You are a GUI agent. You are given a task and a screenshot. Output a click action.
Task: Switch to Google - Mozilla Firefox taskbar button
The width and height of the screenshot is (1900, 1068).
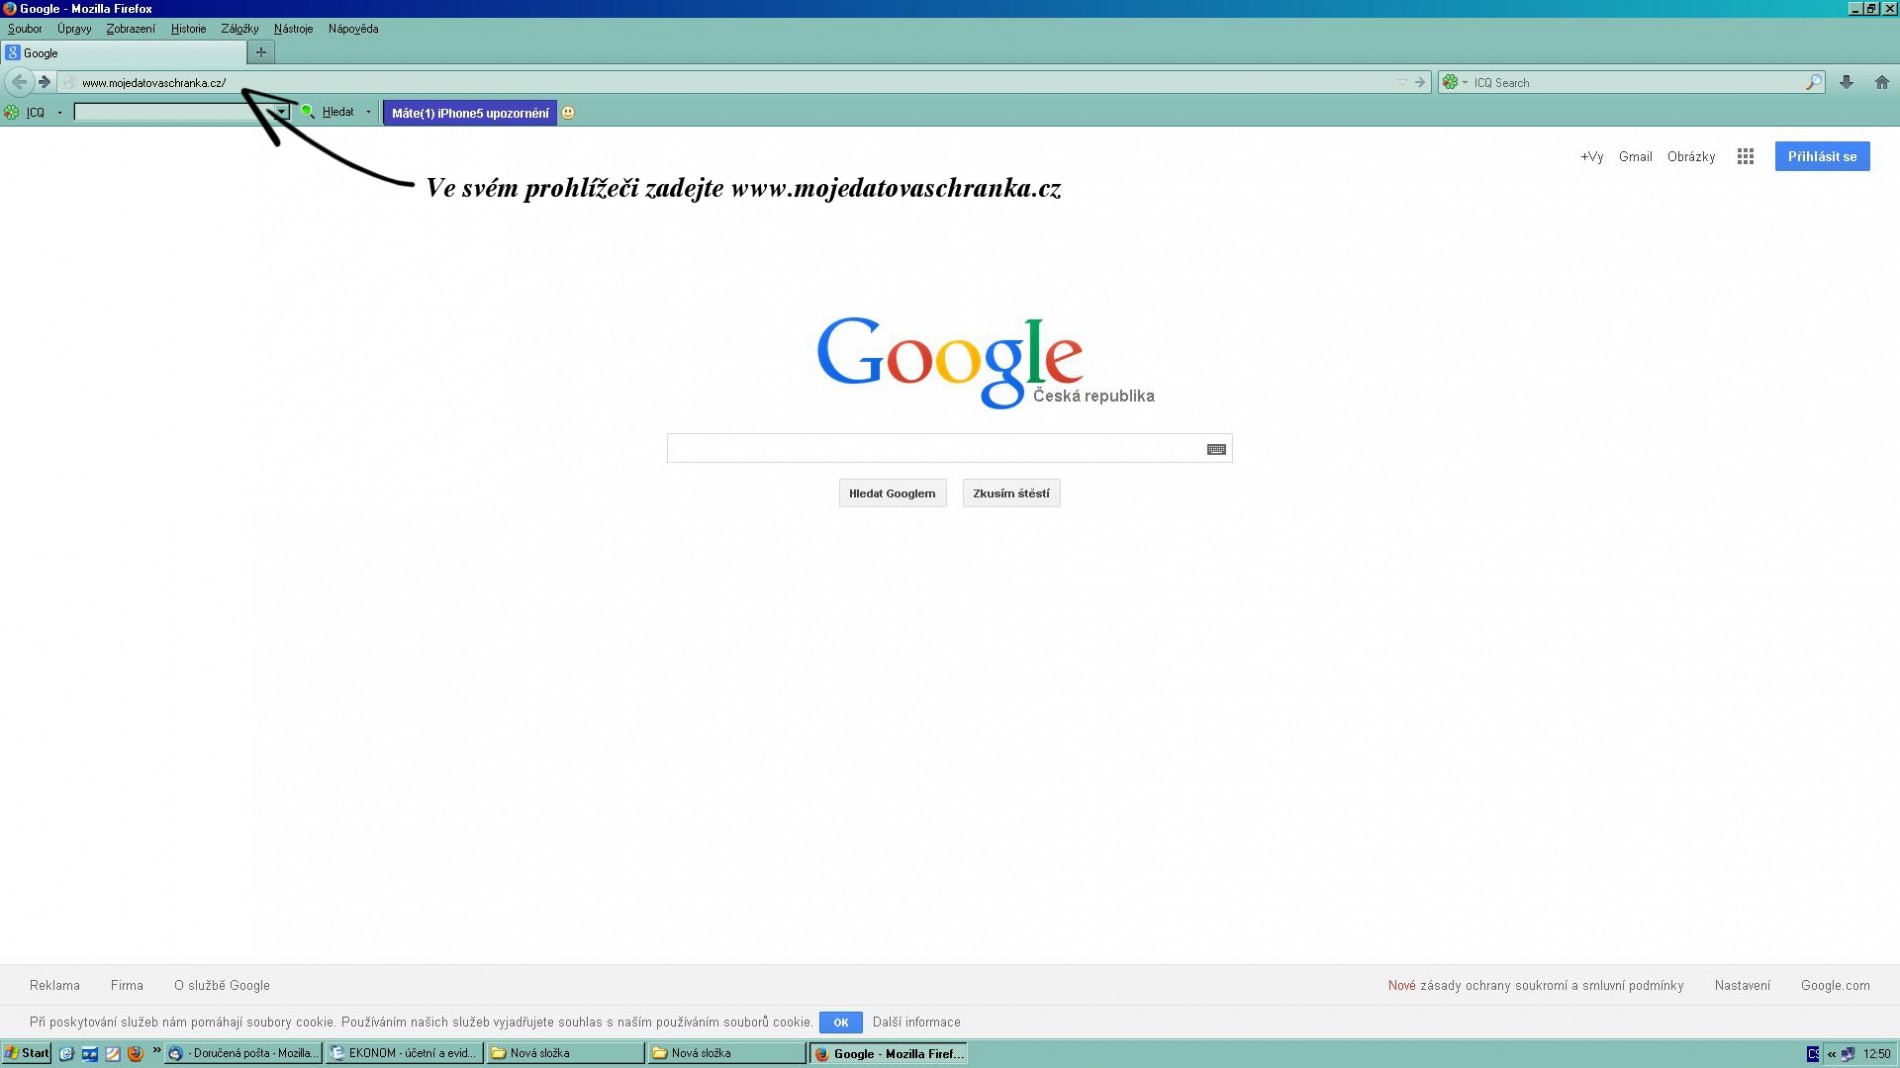888,1053
